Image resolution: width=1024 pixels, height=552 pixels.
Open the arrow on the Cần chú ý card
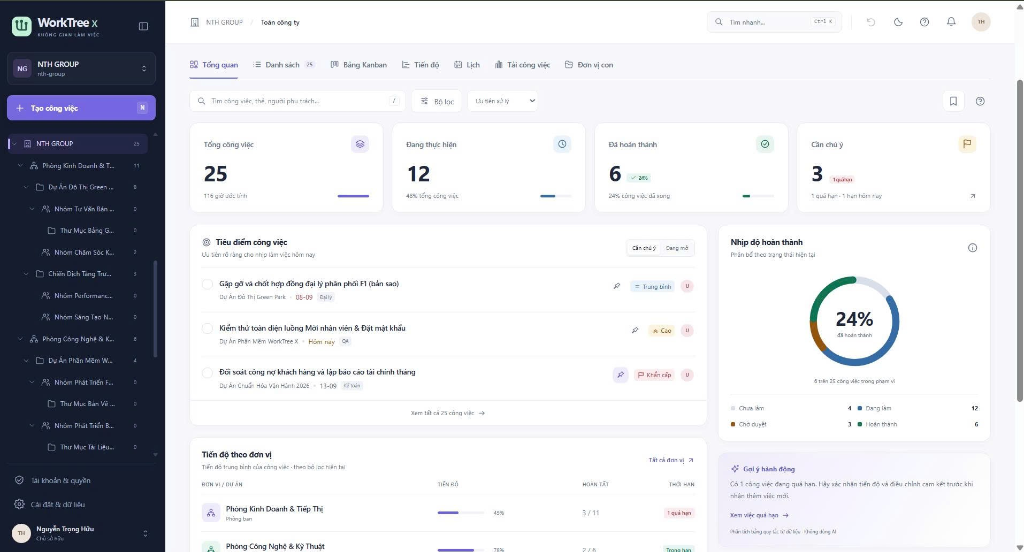972,196
